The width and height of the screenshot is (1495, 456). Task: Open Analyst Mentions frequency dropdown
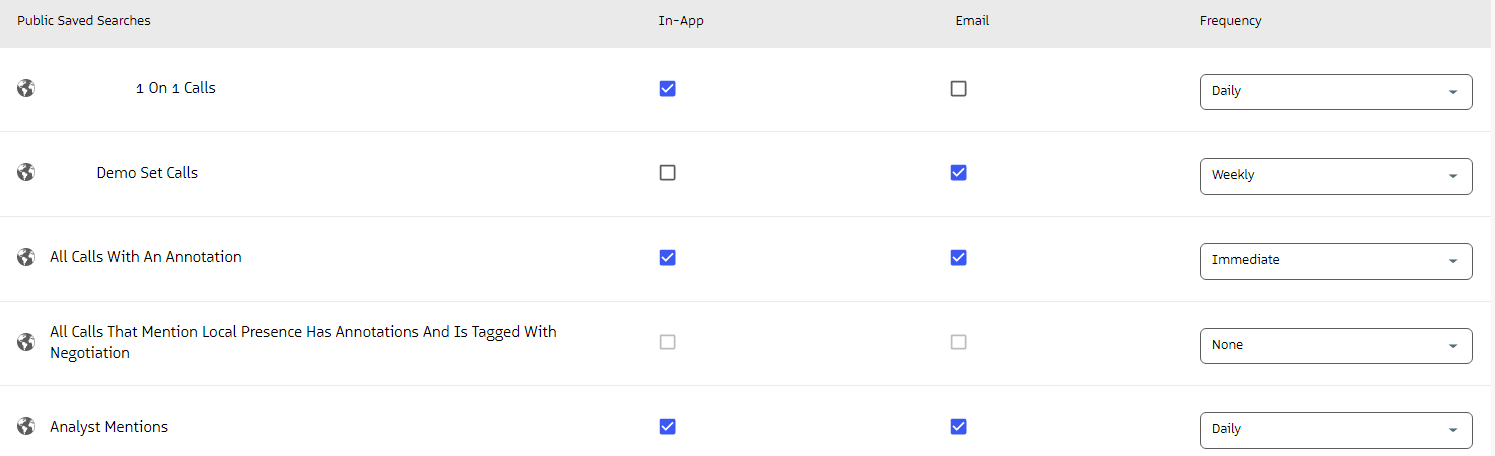(1335, 429)
